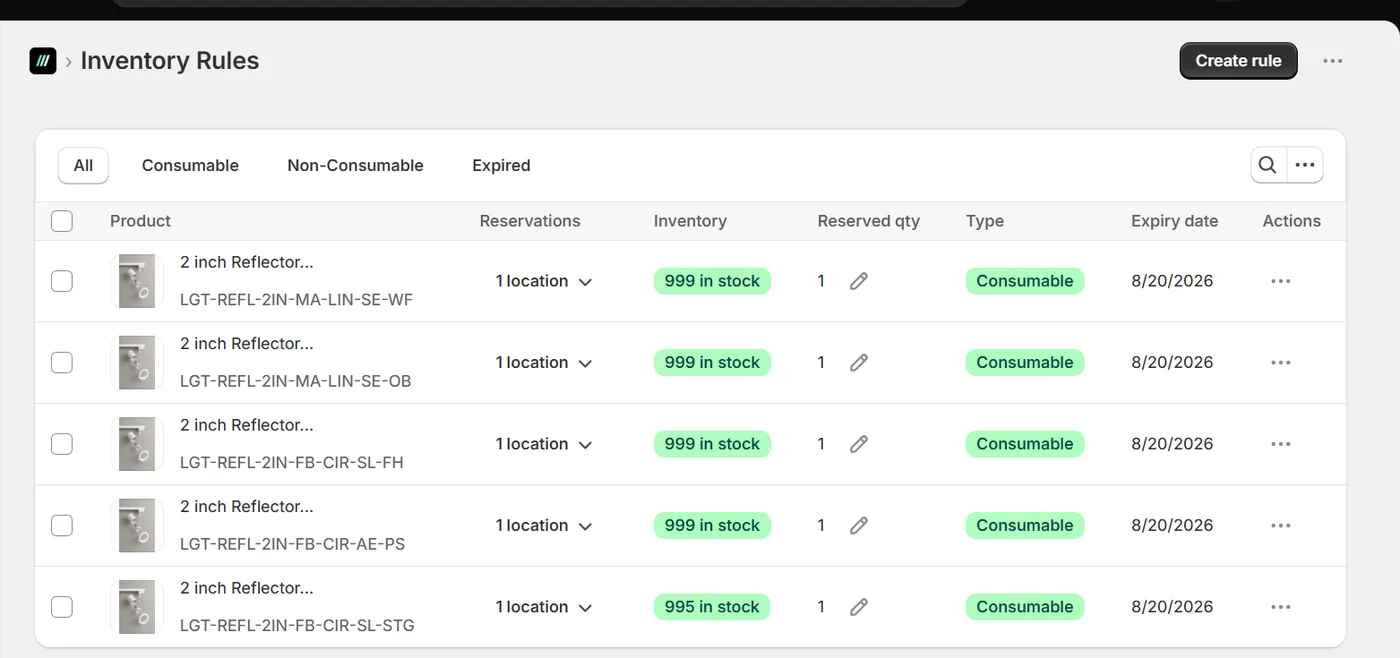Edit reserved qty for LGT-REFL-2IN-MA-LIN-SE-WF
The height and width of the screenshot is (658, 1400).
tap(858, 281)
